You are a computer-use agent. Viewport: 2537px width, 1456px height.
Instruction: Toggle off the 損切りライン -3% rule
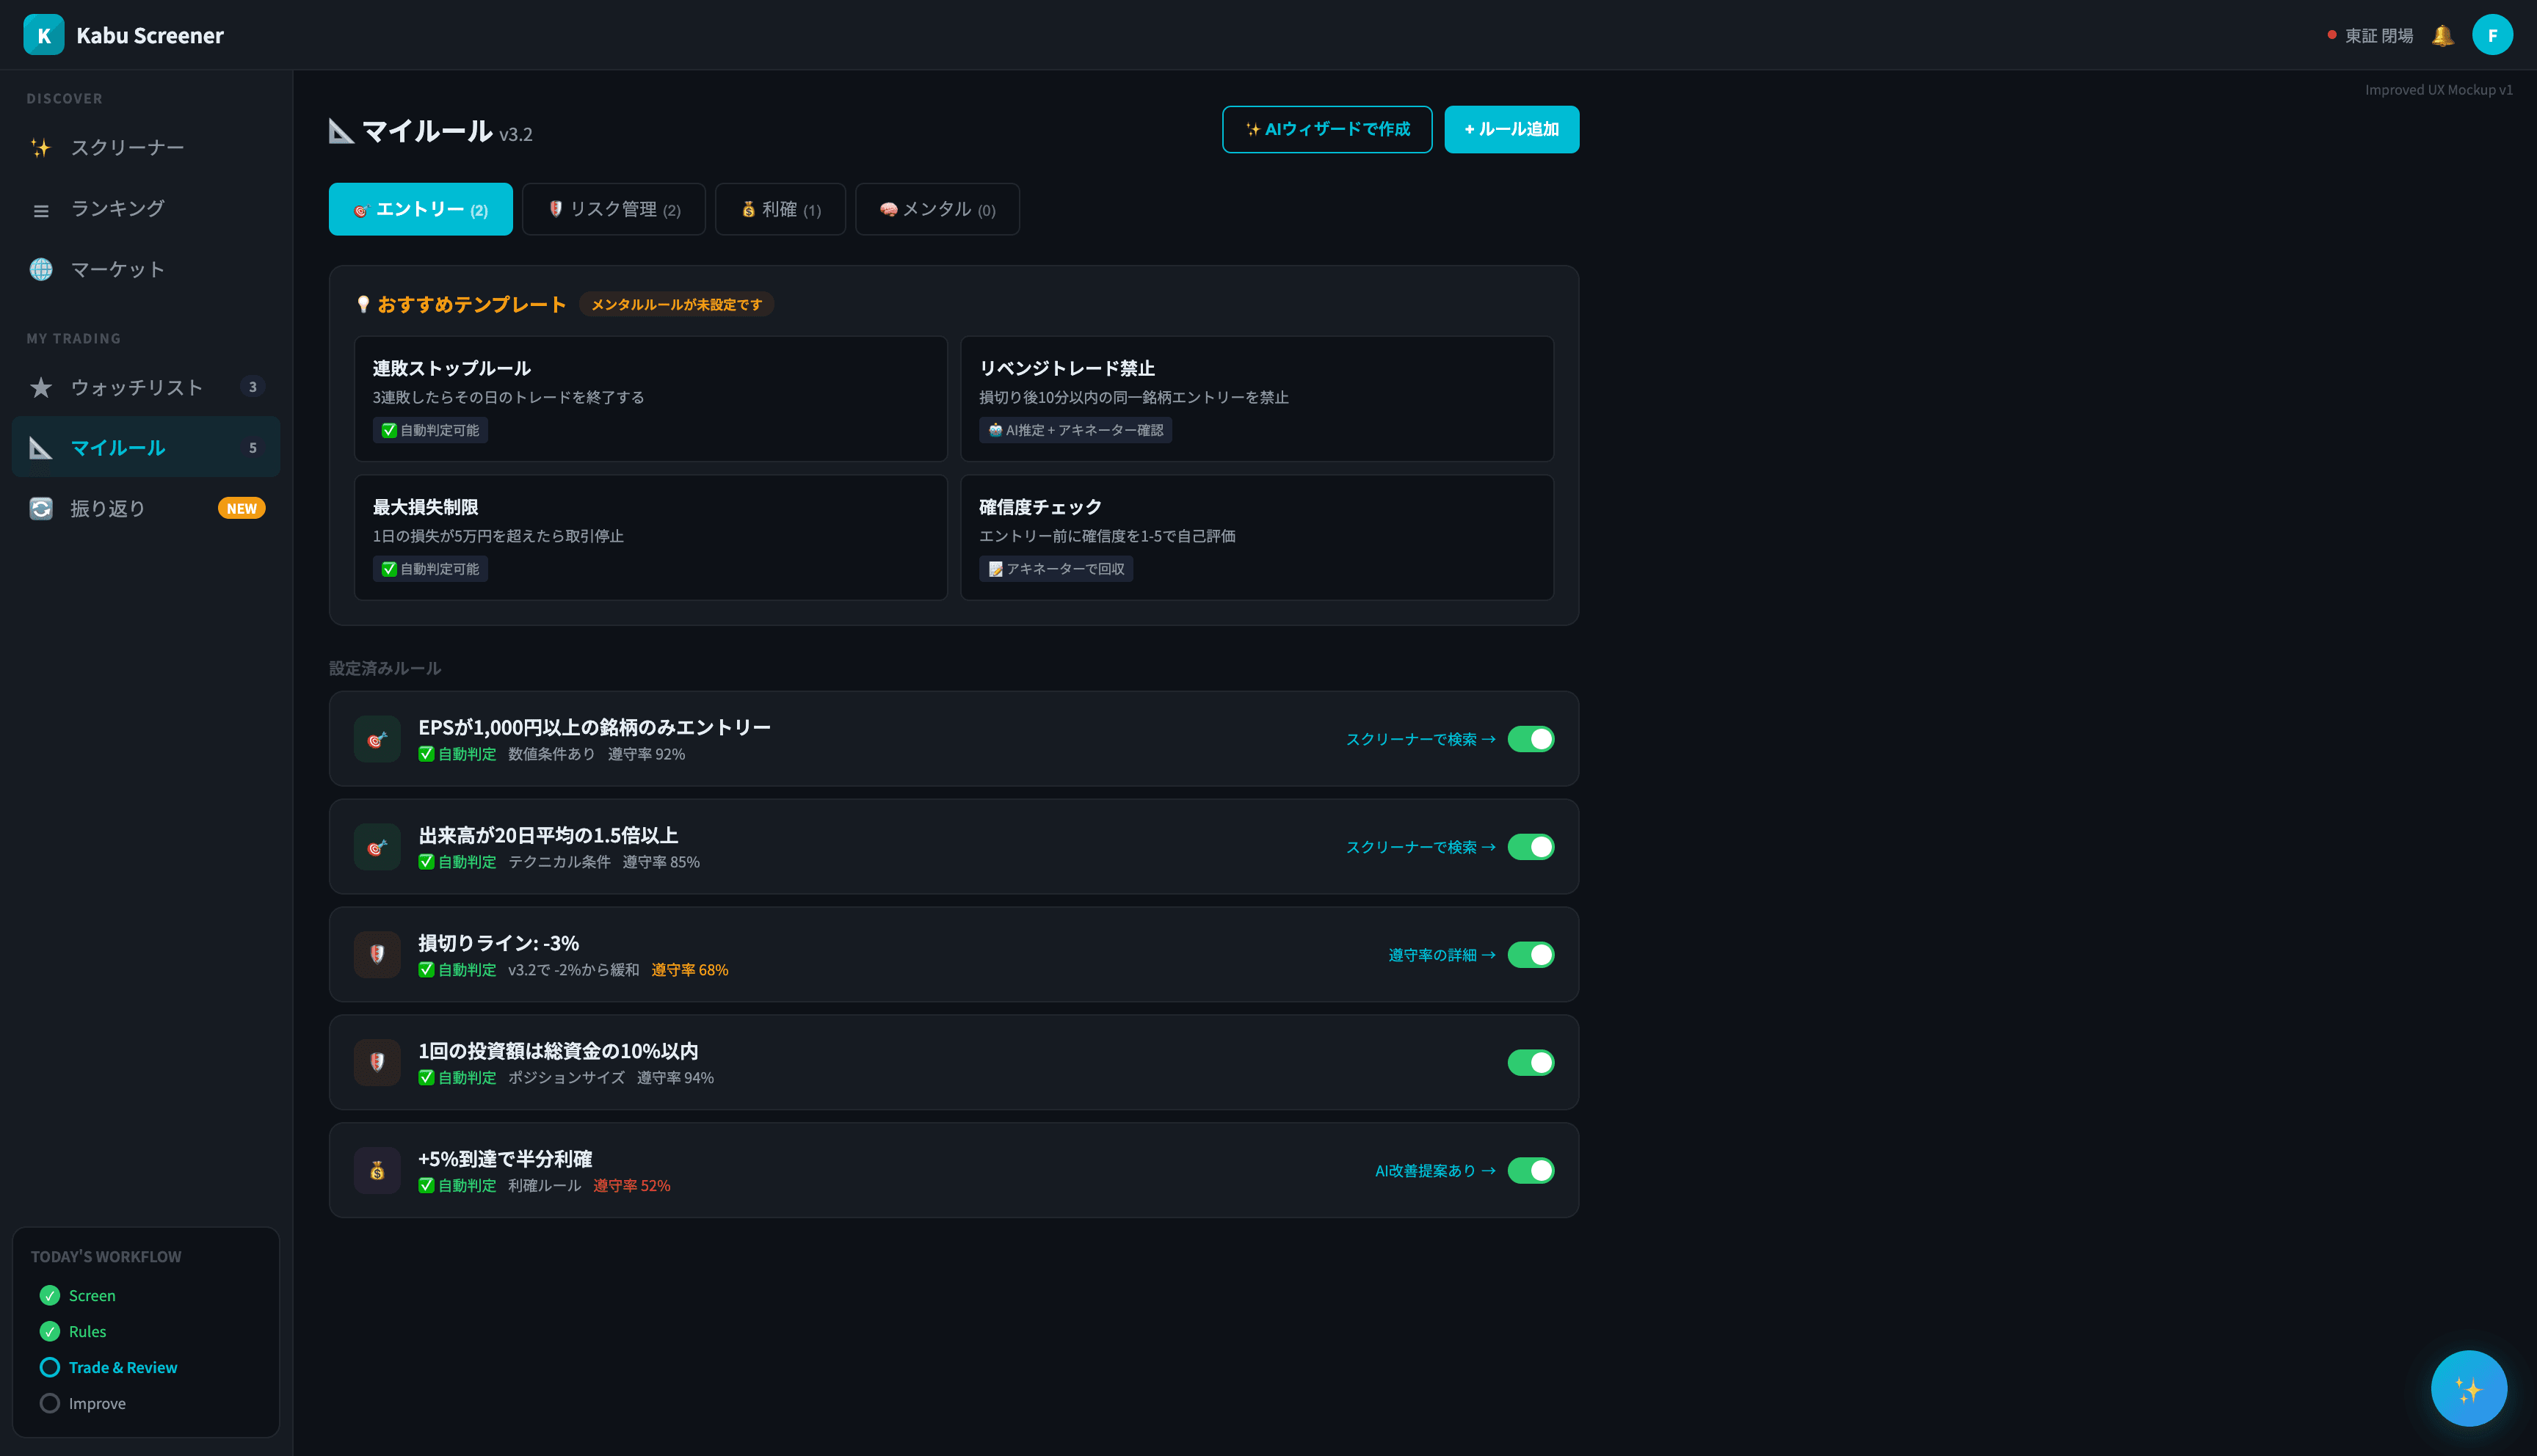(x=1530, y=955)
